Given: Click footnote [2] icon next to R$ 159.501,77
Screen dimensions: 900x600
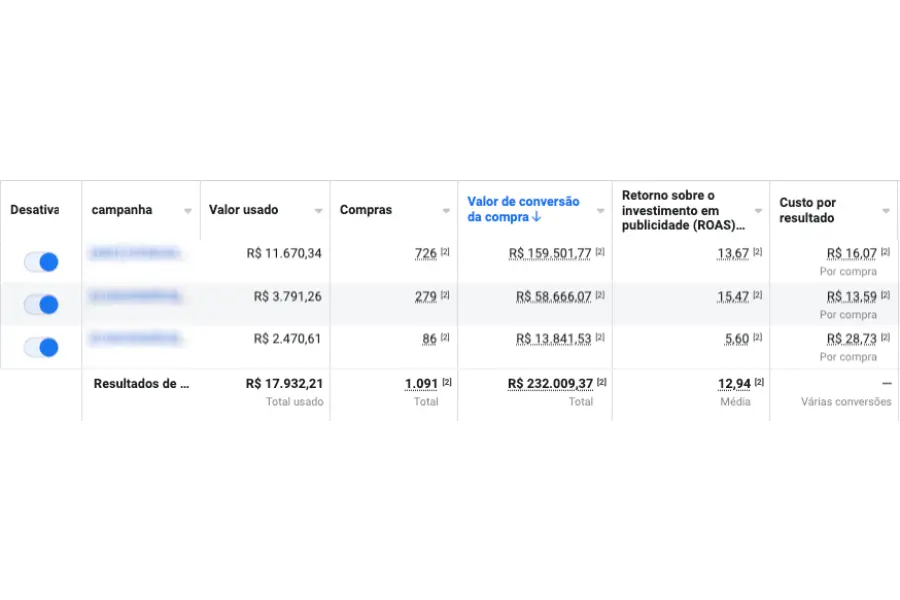Looking at the screenshot, I should point(600,253).
